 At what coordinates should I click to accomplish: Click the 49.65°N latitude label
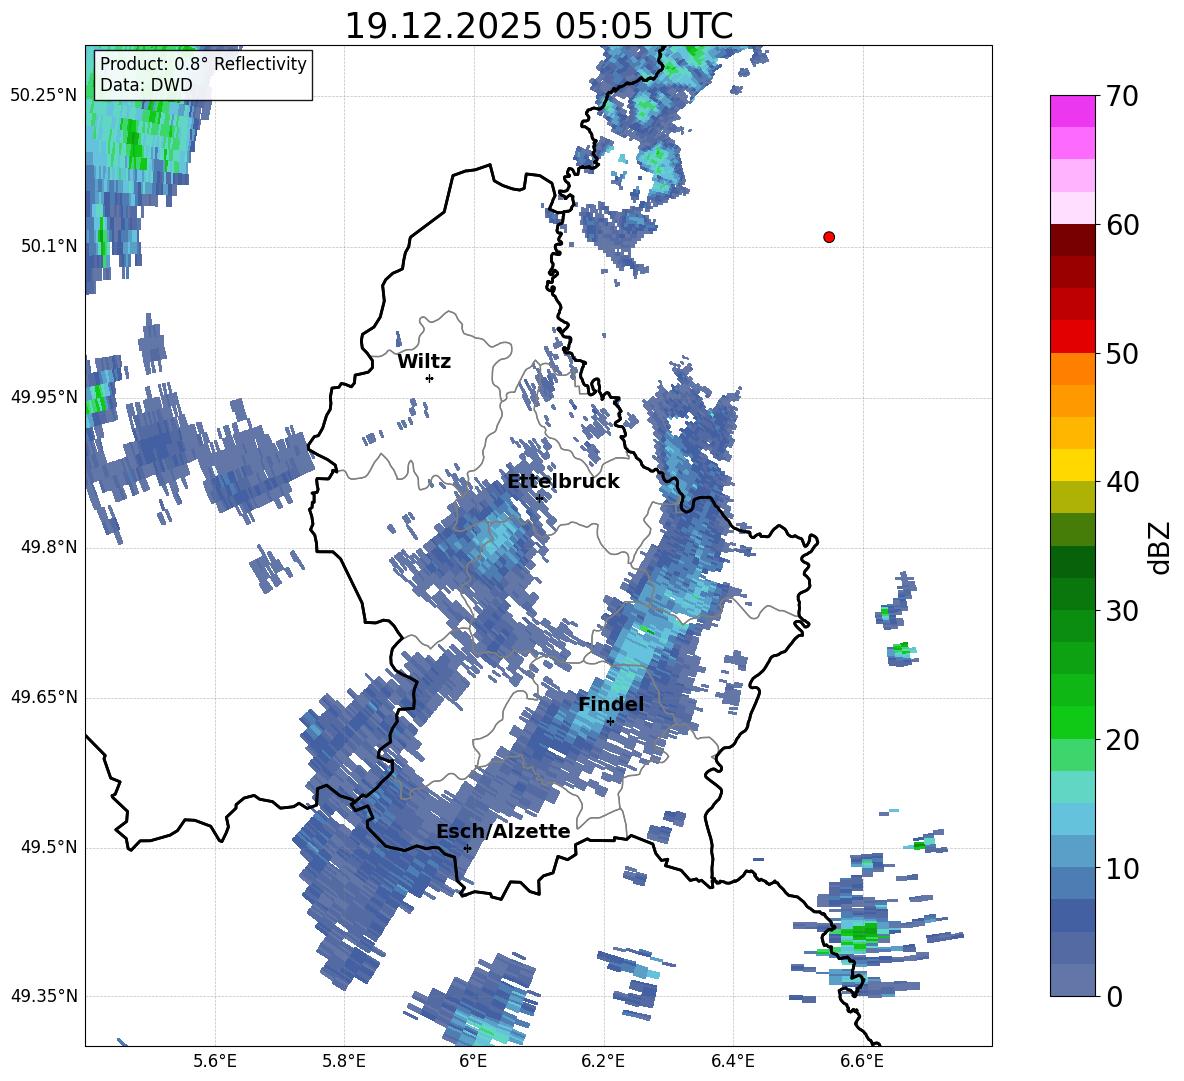point(44,697)
